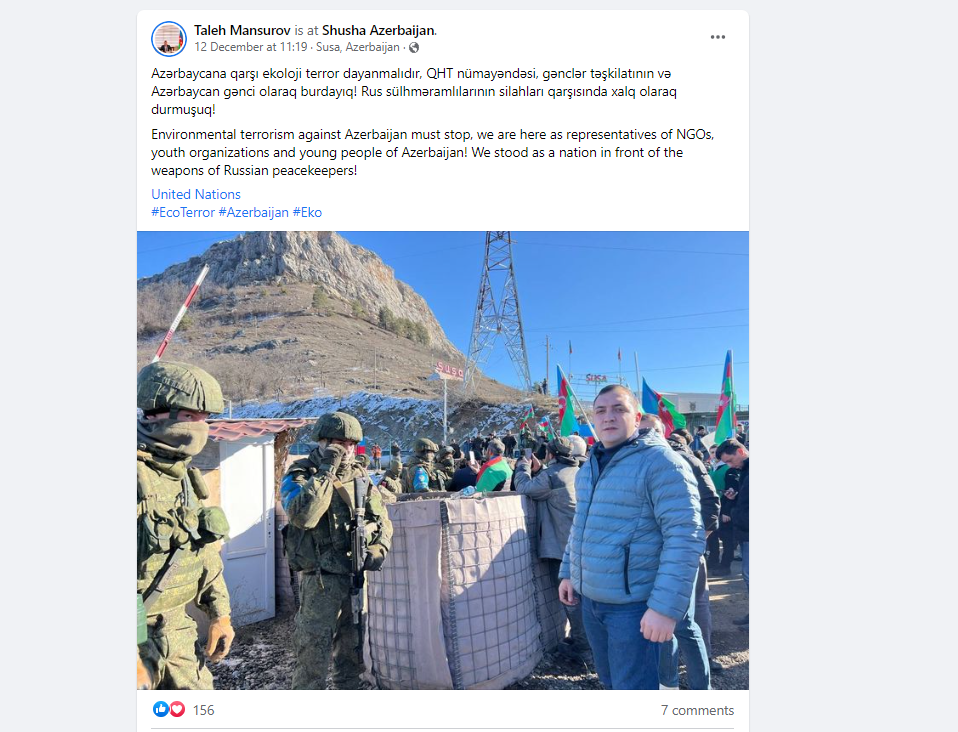View the 156 reactions count
This screenshot has height=732, width=958.
coord(203,710)
